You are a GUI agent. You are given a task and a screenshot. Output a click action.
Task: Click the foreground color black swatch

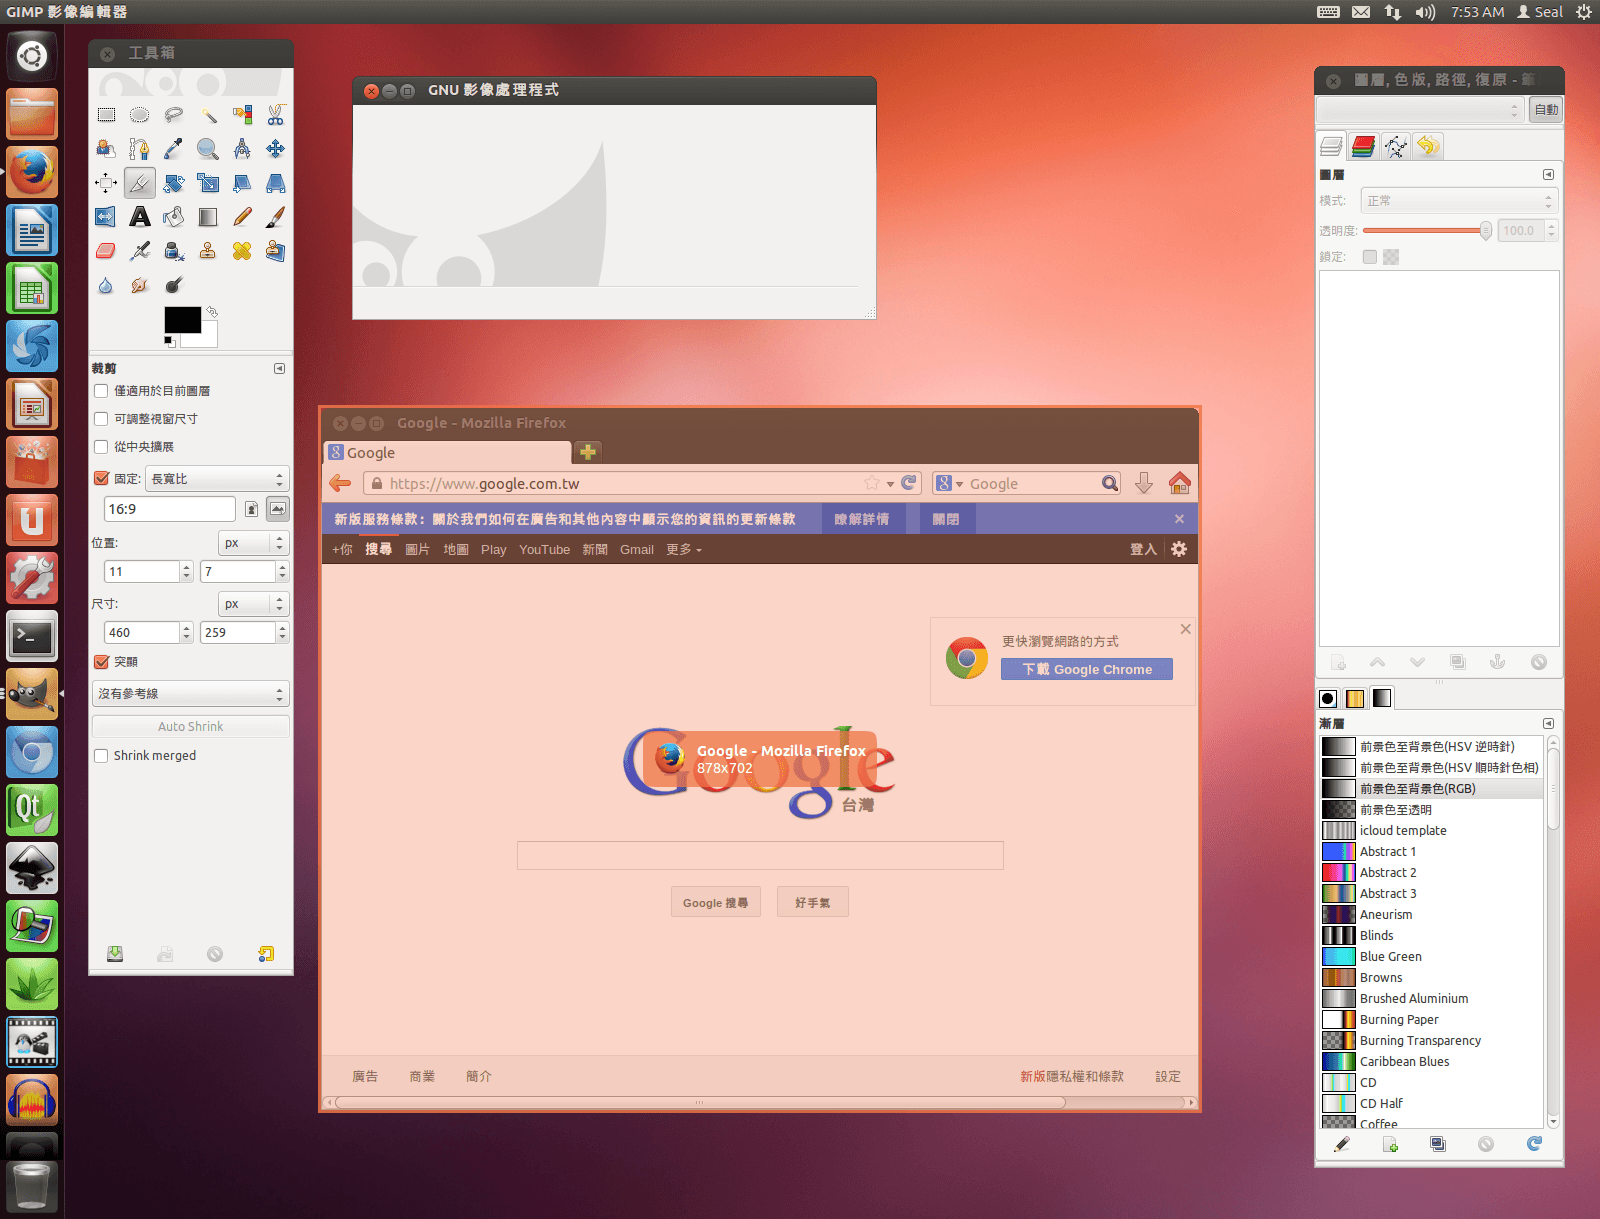tap(181, 319)
